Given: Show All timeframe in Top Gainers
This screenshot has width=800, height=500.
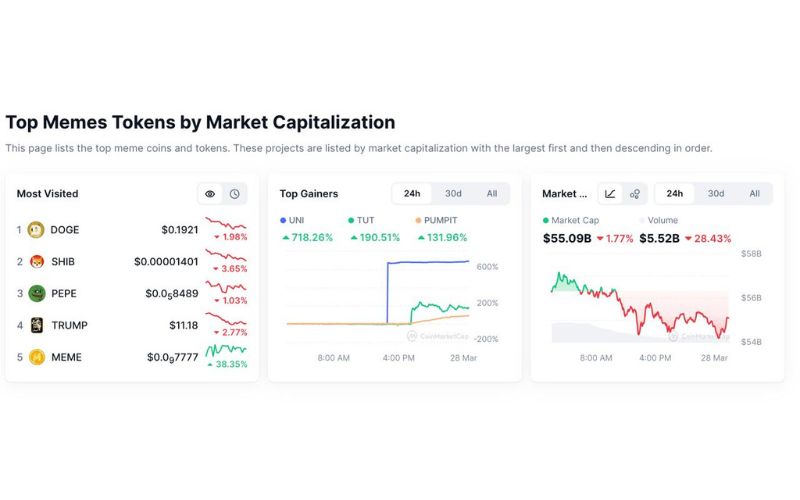Looking at the screenshot, I should [492, 194].
